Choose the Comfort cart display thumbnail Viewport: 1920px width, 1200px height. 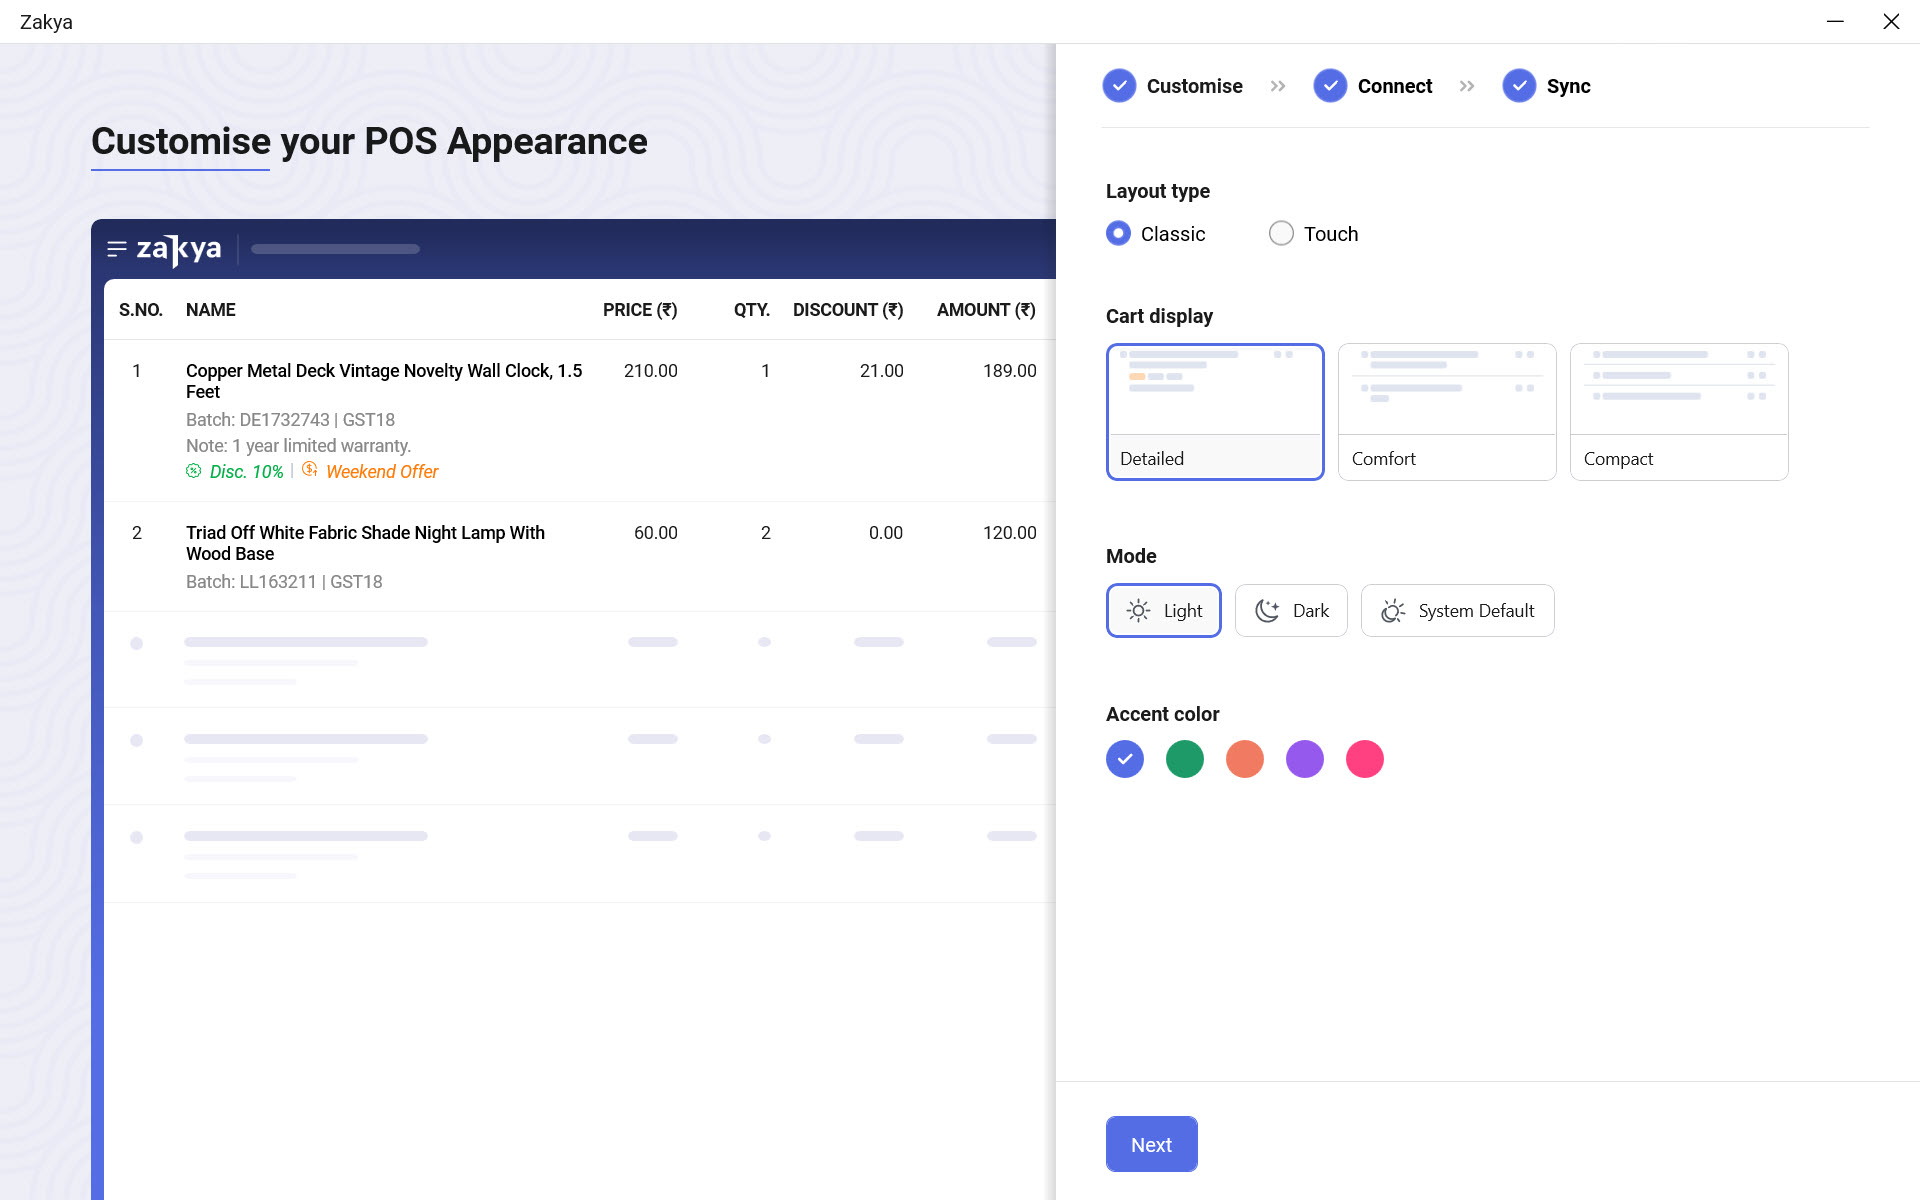pos(1447,412)
